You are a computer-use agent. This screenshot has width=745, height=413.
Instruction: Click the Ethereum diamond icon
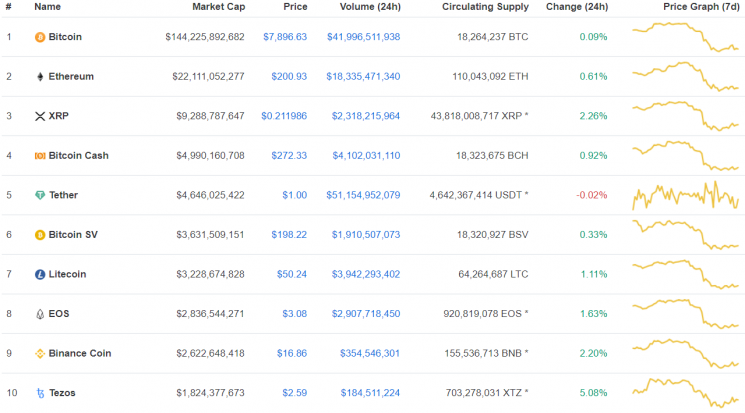point(40,77)
